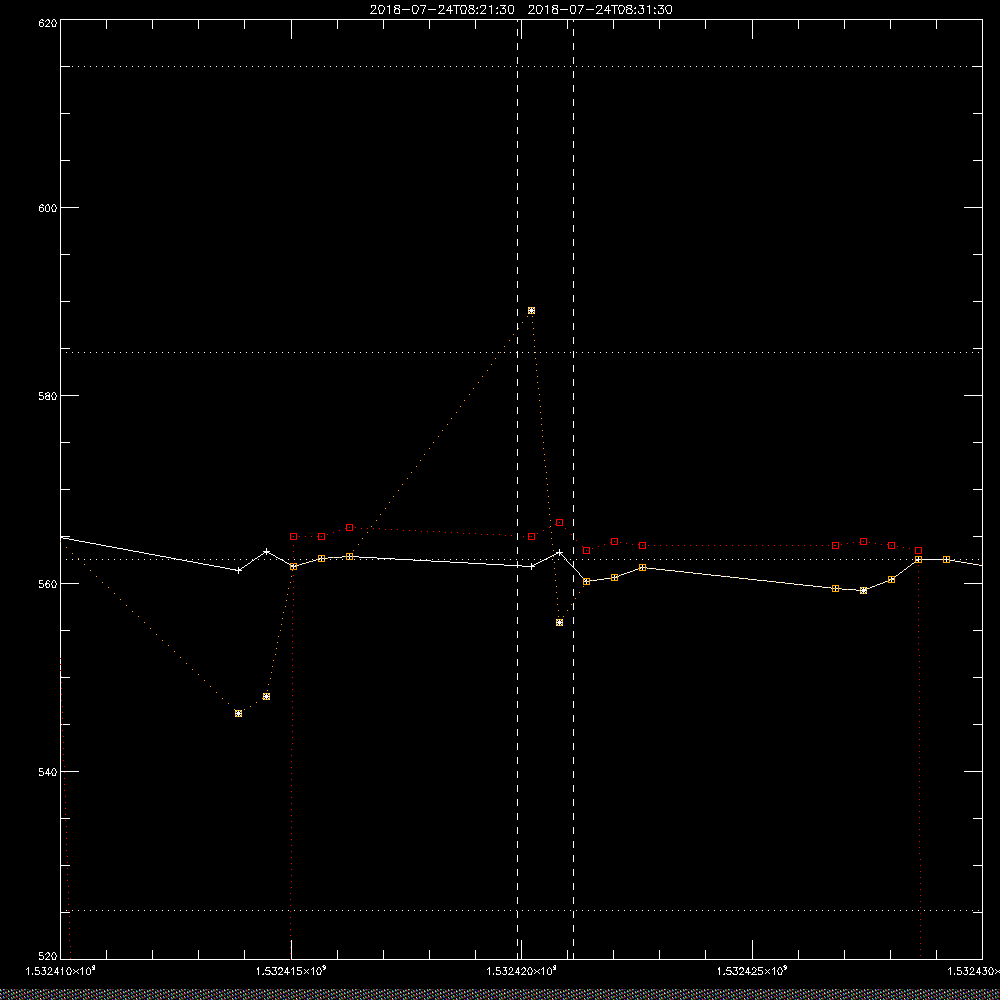Screen dimensions: 1000x1000
Task: Select the red square marker between the dashed lines
Action: (x=559, y=523)
